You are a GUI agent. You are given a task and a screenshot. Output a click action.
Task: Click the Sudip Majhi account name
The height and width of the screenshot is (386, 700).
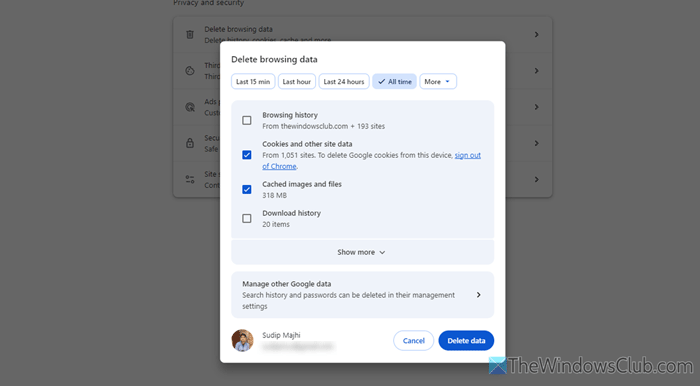click(281, 335)
